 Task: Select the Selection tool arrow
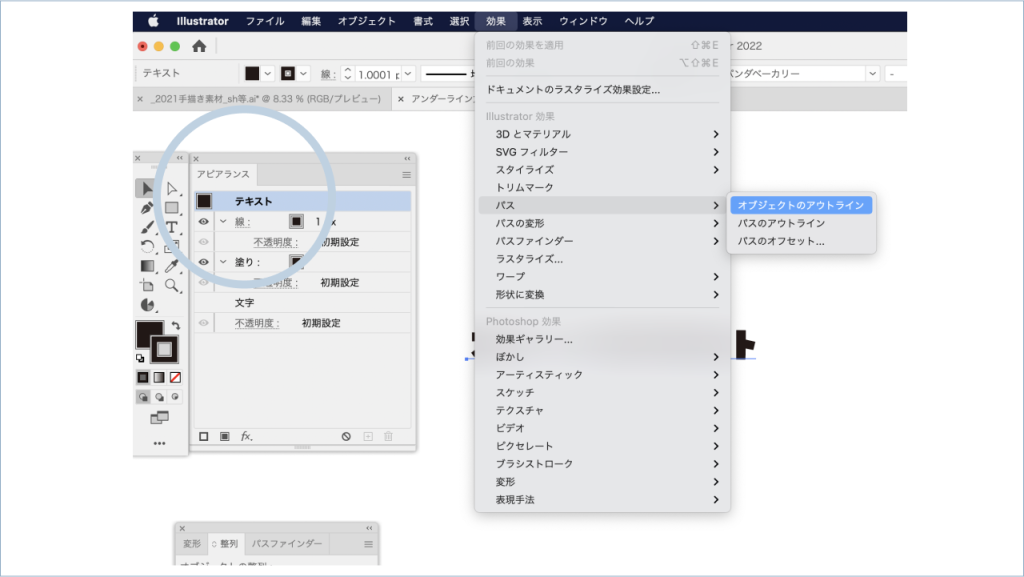pos(146,189)
